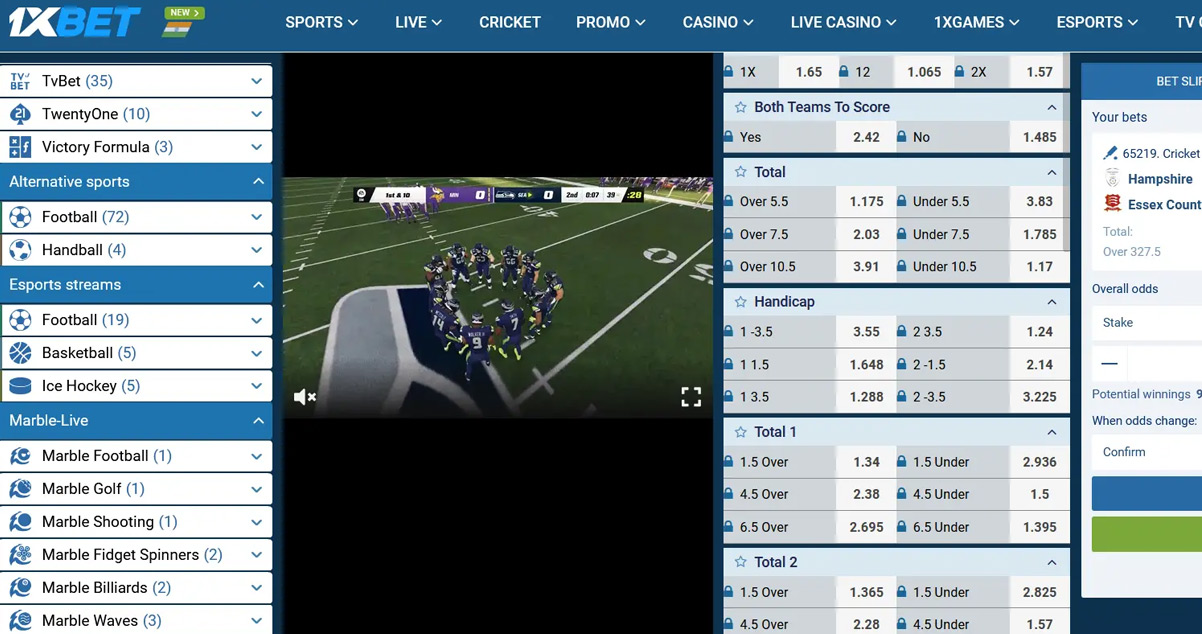
Task: Click the 1XBET logo
Action: pos(76,22)
